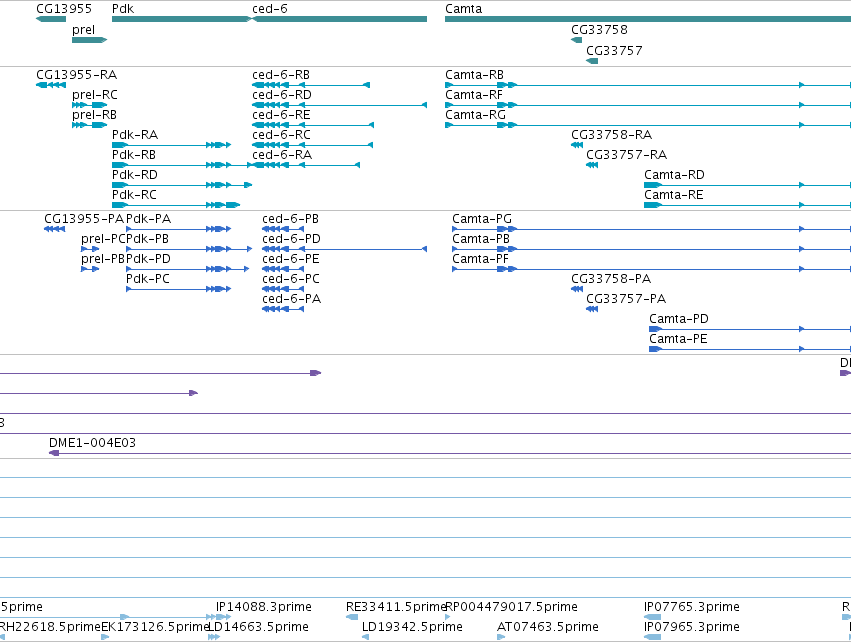The image size is (851, 642).
Task: Click the teal Camta gene bar
Action: (648, 19)
